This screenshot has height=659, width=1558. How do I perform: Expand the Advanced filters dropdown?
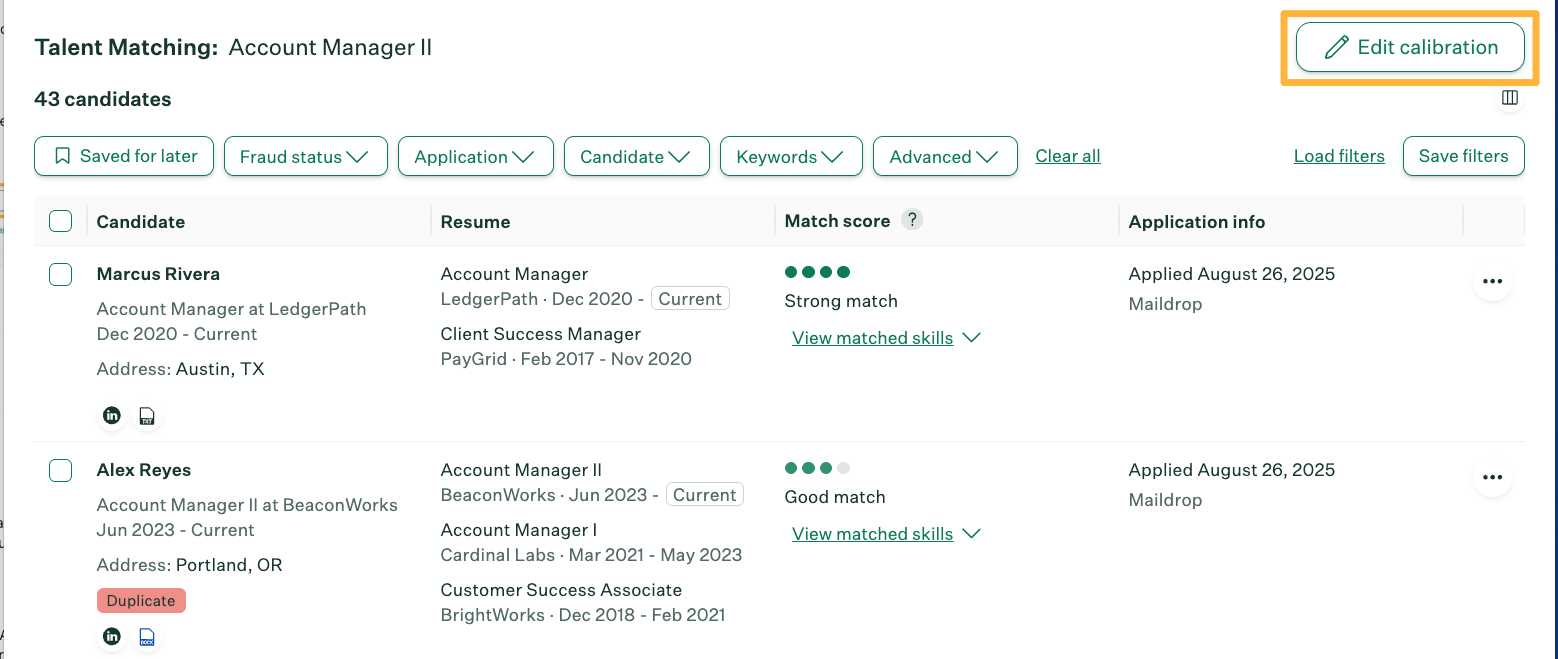(x=944, y=156)
